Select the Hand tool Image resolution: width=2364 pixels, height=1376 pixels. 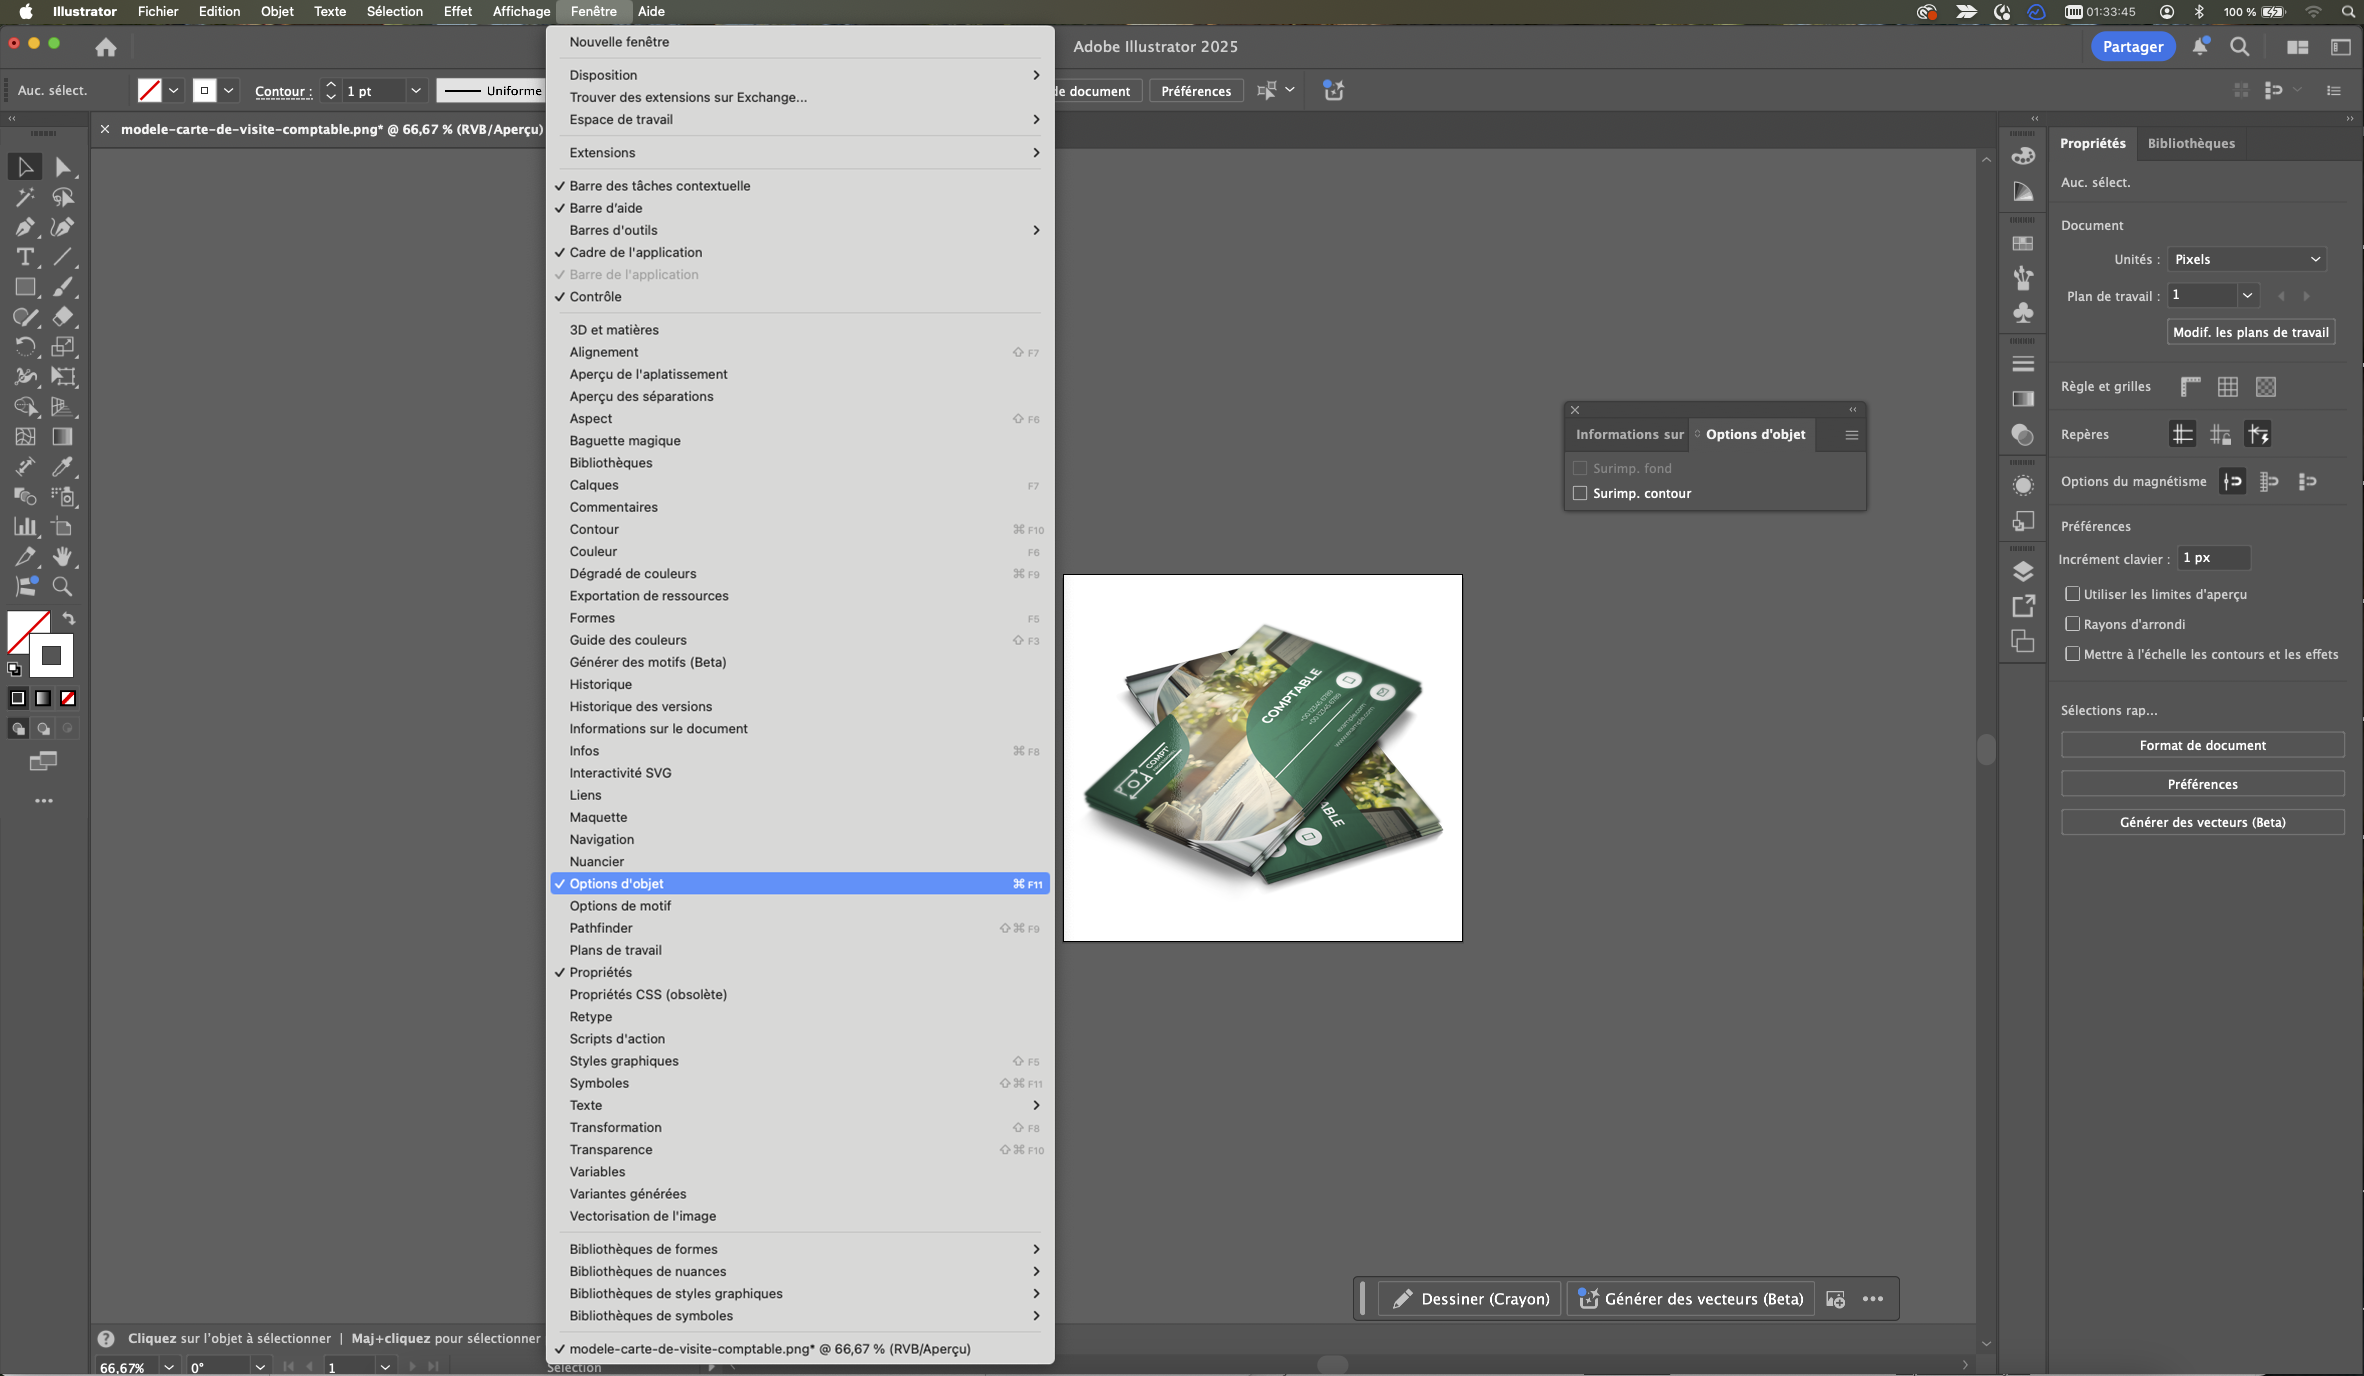(62, 557)
